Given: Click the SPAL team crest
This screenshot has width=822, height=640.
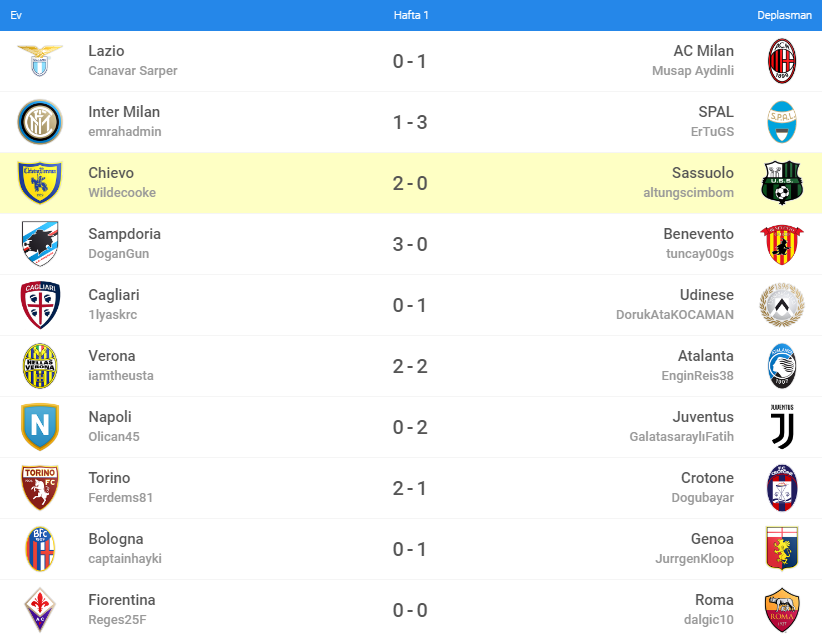Looking at the screenshot, I should [x=782, y=122].
